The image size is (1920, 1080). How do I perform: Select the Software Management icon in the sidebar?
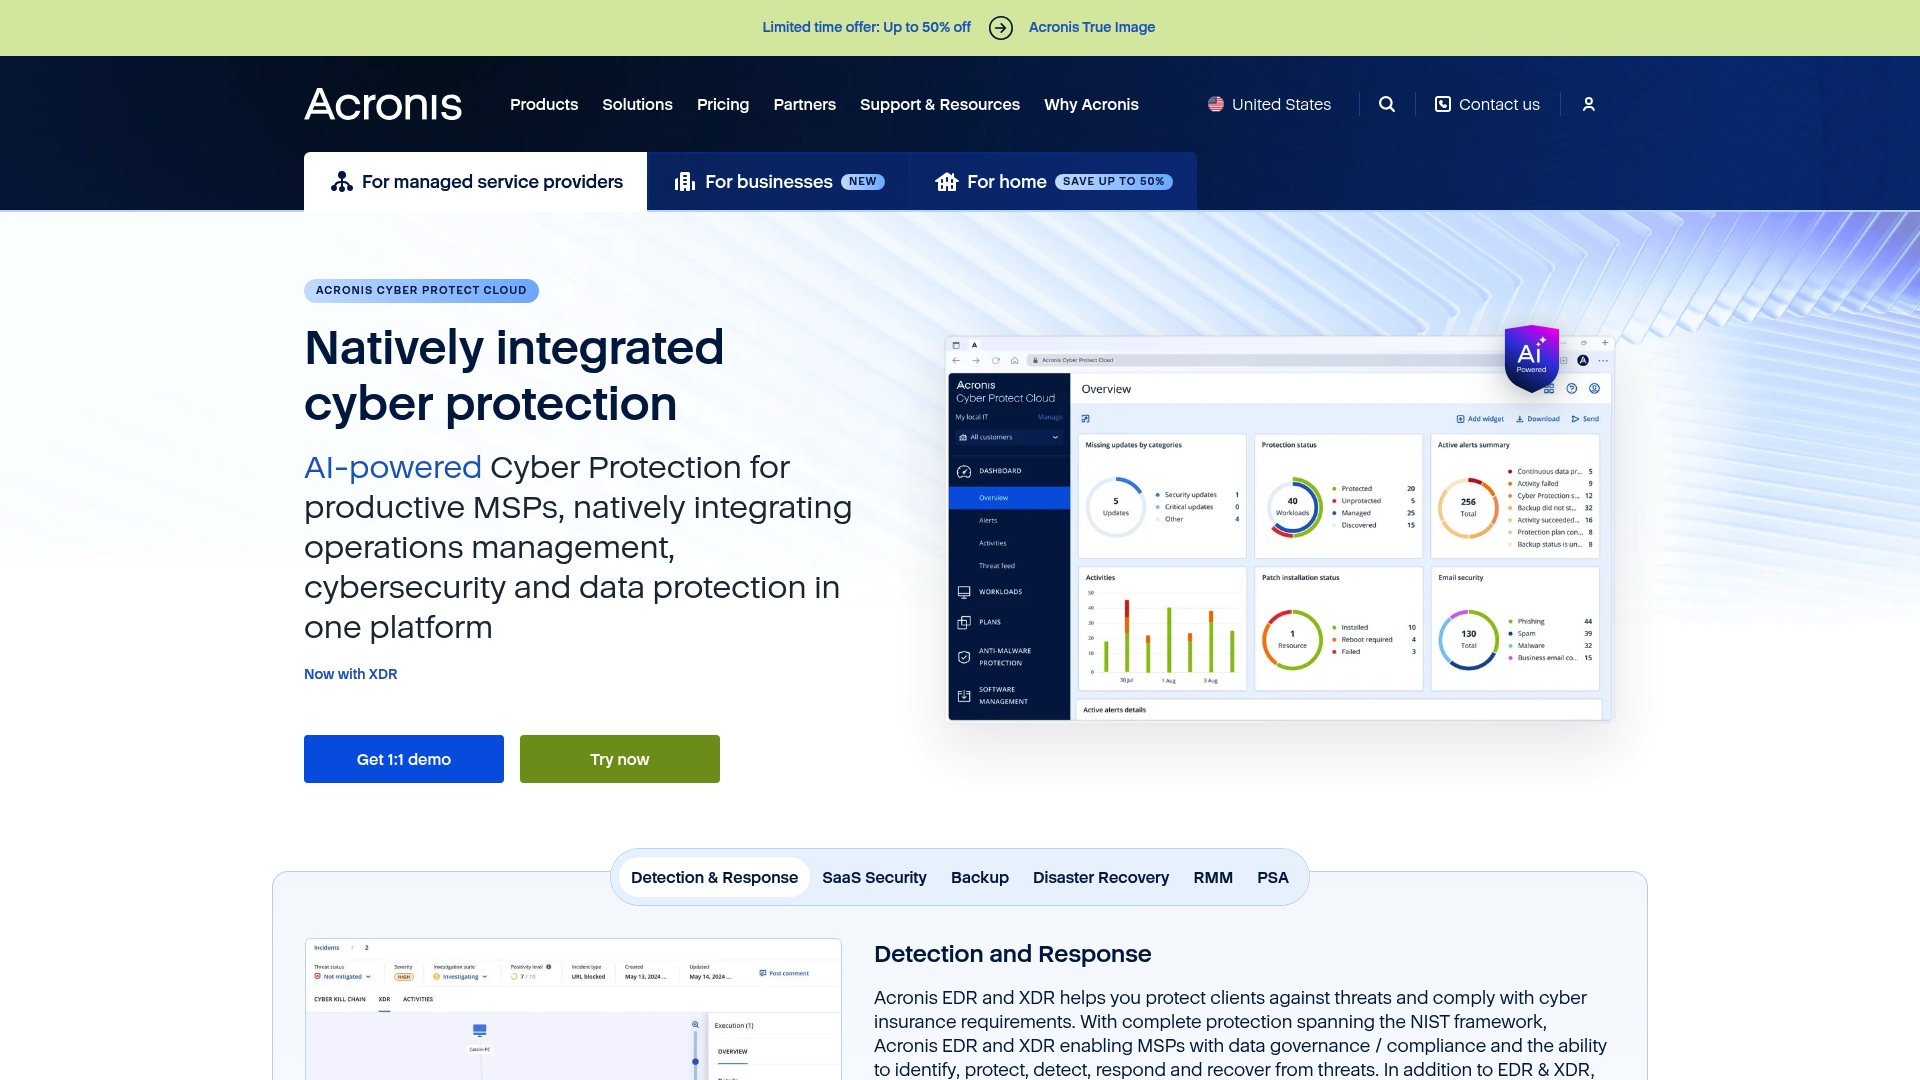coord(963,695)
